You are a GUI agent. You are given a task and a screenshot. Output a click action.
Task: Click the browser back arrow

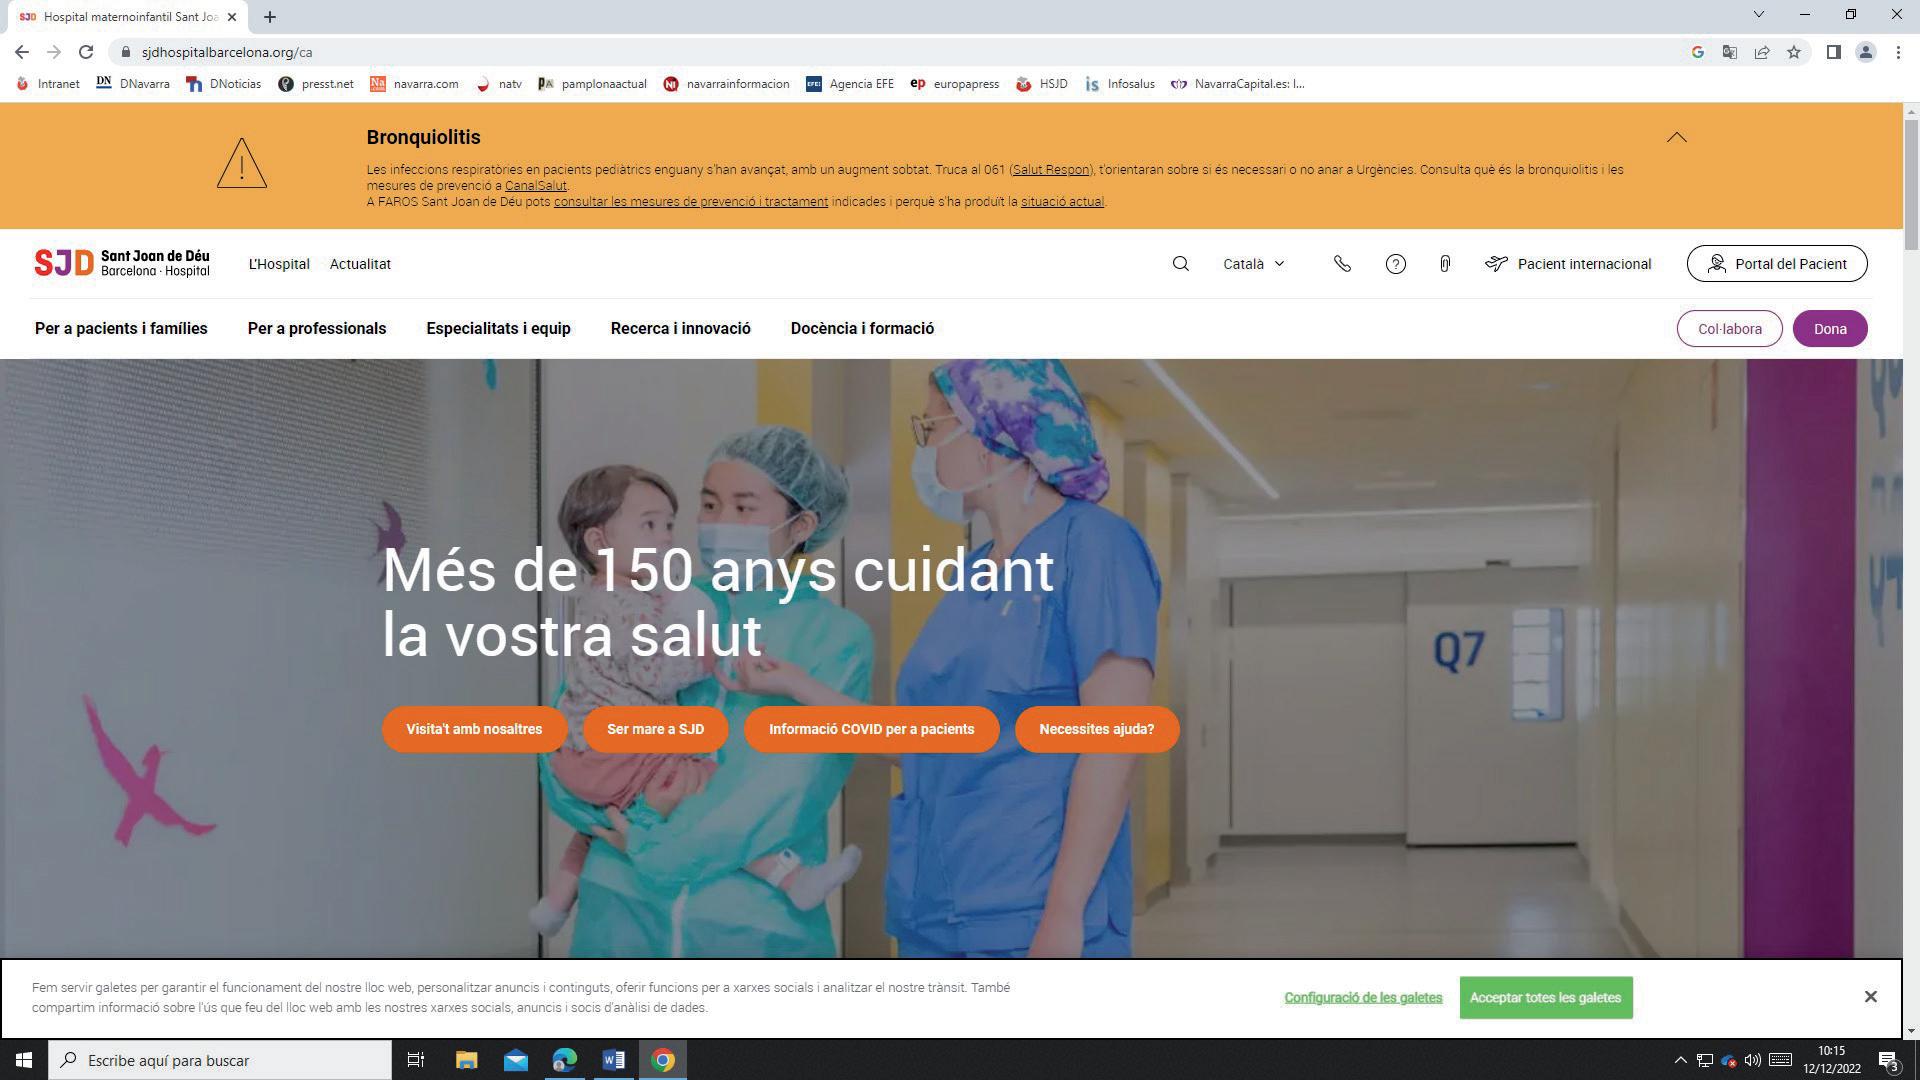(22, 52)
